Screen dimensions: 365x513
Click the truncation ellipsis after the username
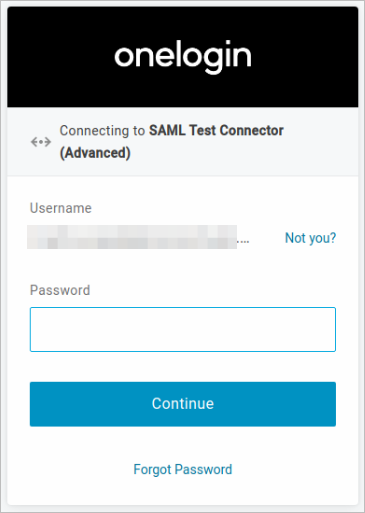coord(243,241)
